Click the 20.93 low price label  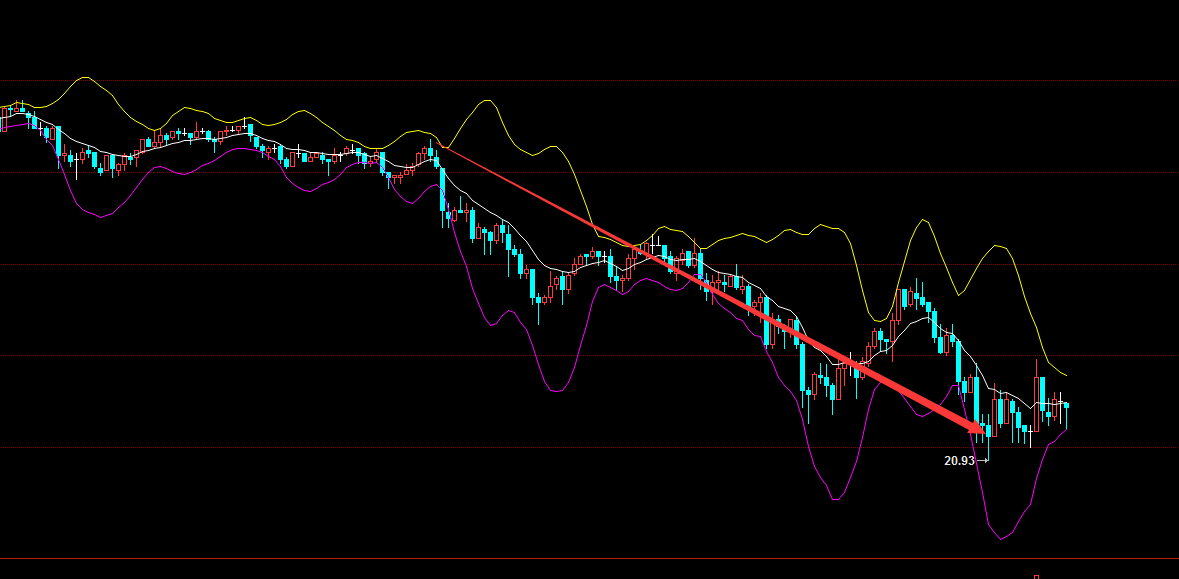point(959,461)
